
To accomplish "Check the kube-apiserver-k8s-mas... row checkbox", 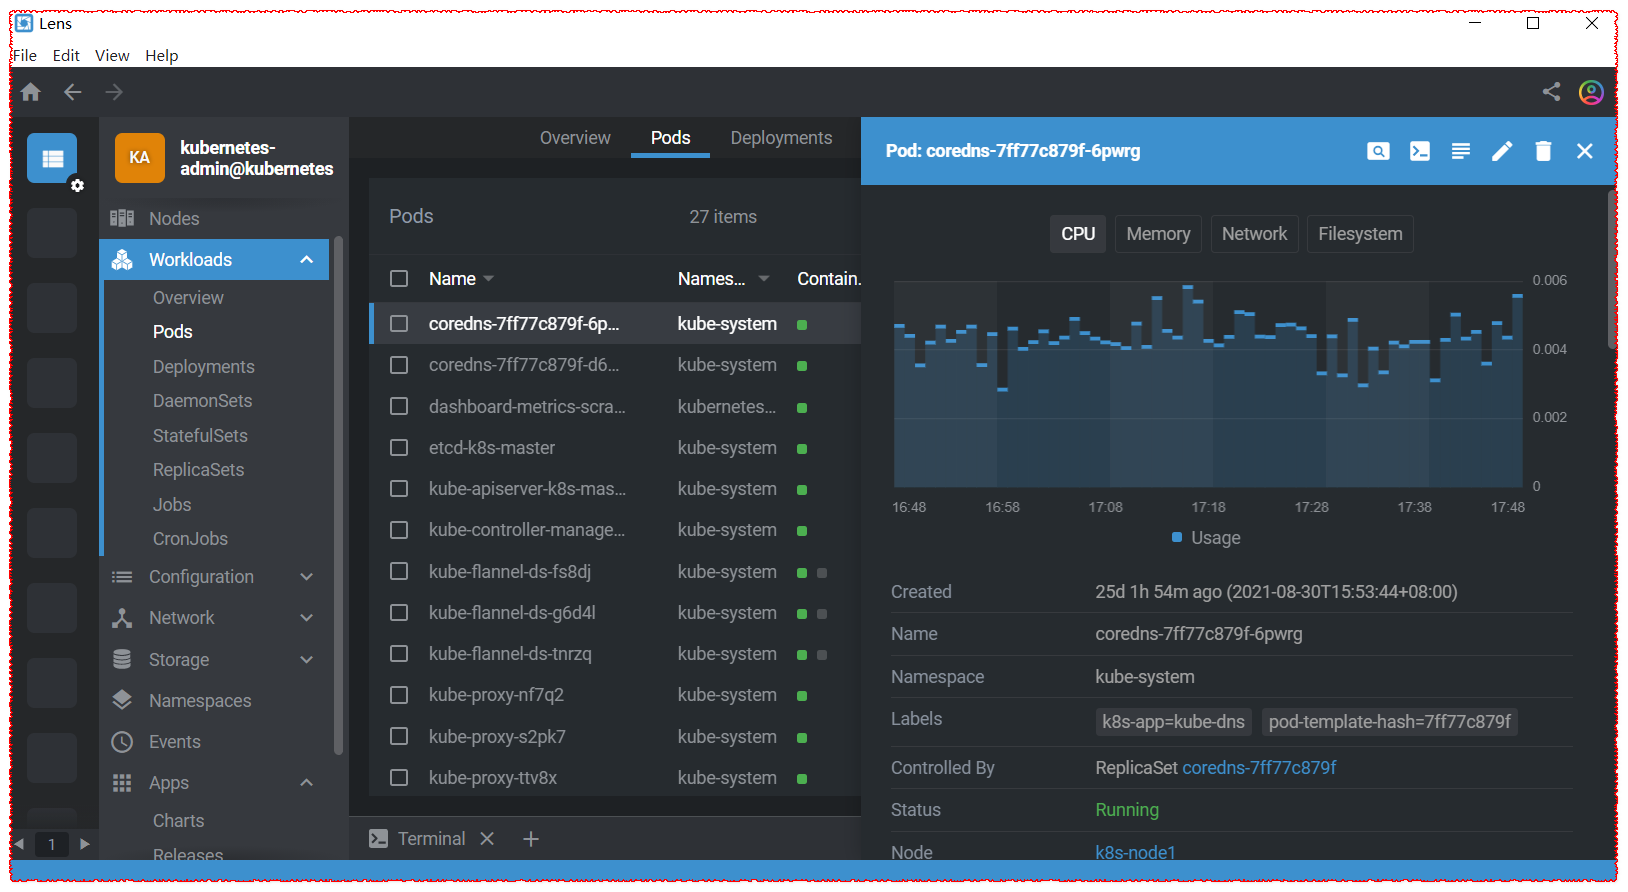I will click(x=399, y=489).
